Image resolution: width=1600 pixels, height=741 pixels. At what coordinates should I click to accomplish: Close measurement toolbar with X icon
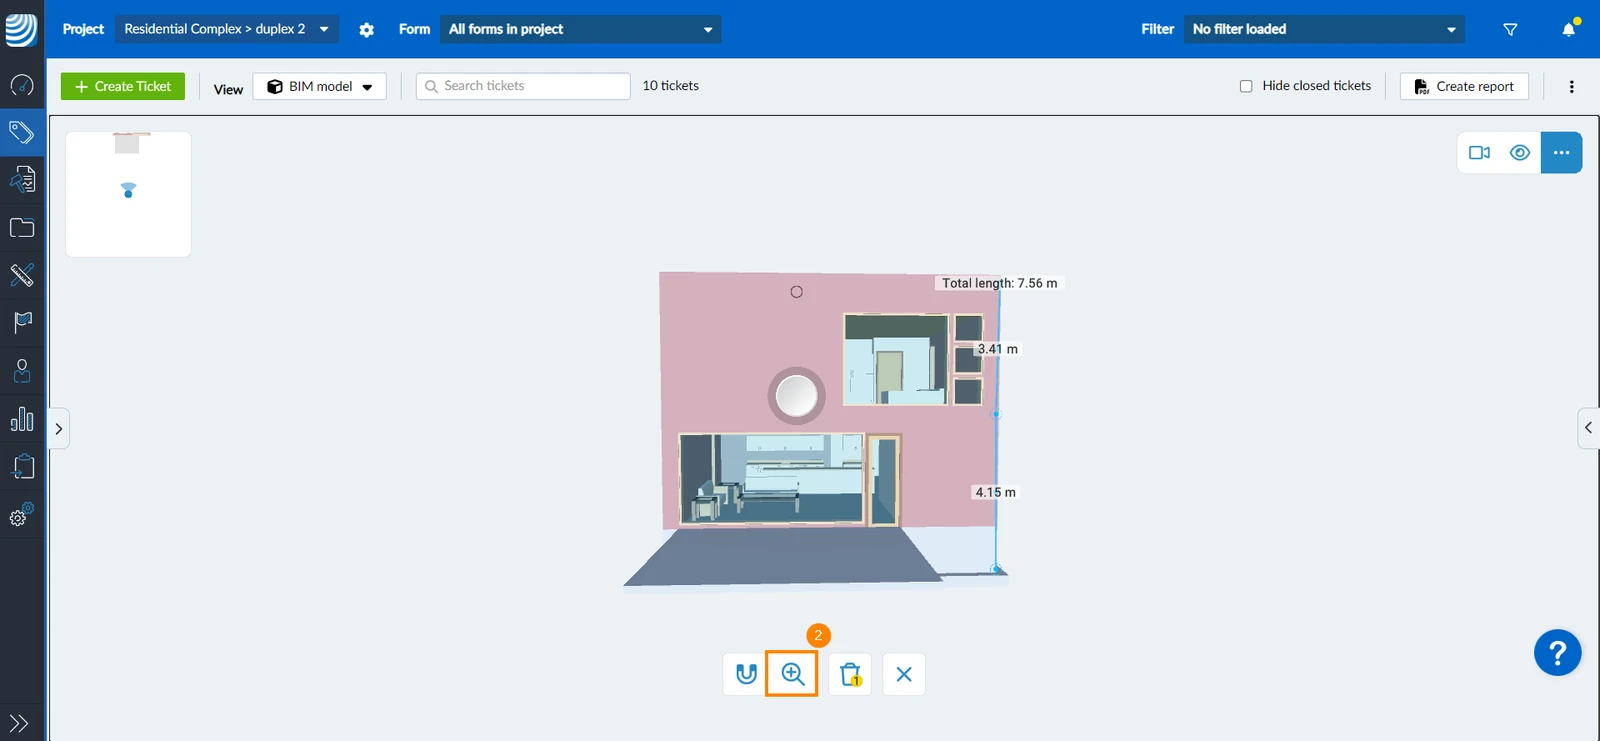[x=904, y=674]
